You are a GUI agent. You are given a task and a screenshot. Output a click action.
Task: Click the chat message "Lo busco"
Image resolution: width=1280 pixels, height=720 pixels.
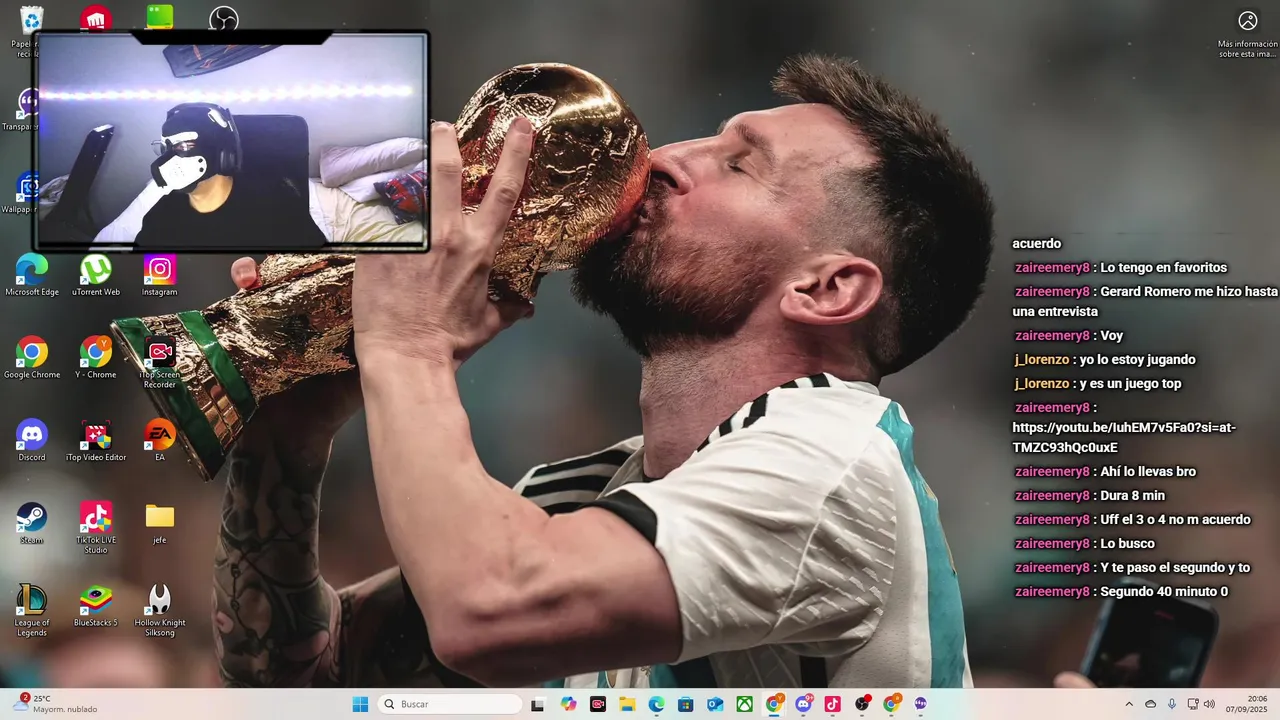pyautogui.click(x=1127, y=543)
